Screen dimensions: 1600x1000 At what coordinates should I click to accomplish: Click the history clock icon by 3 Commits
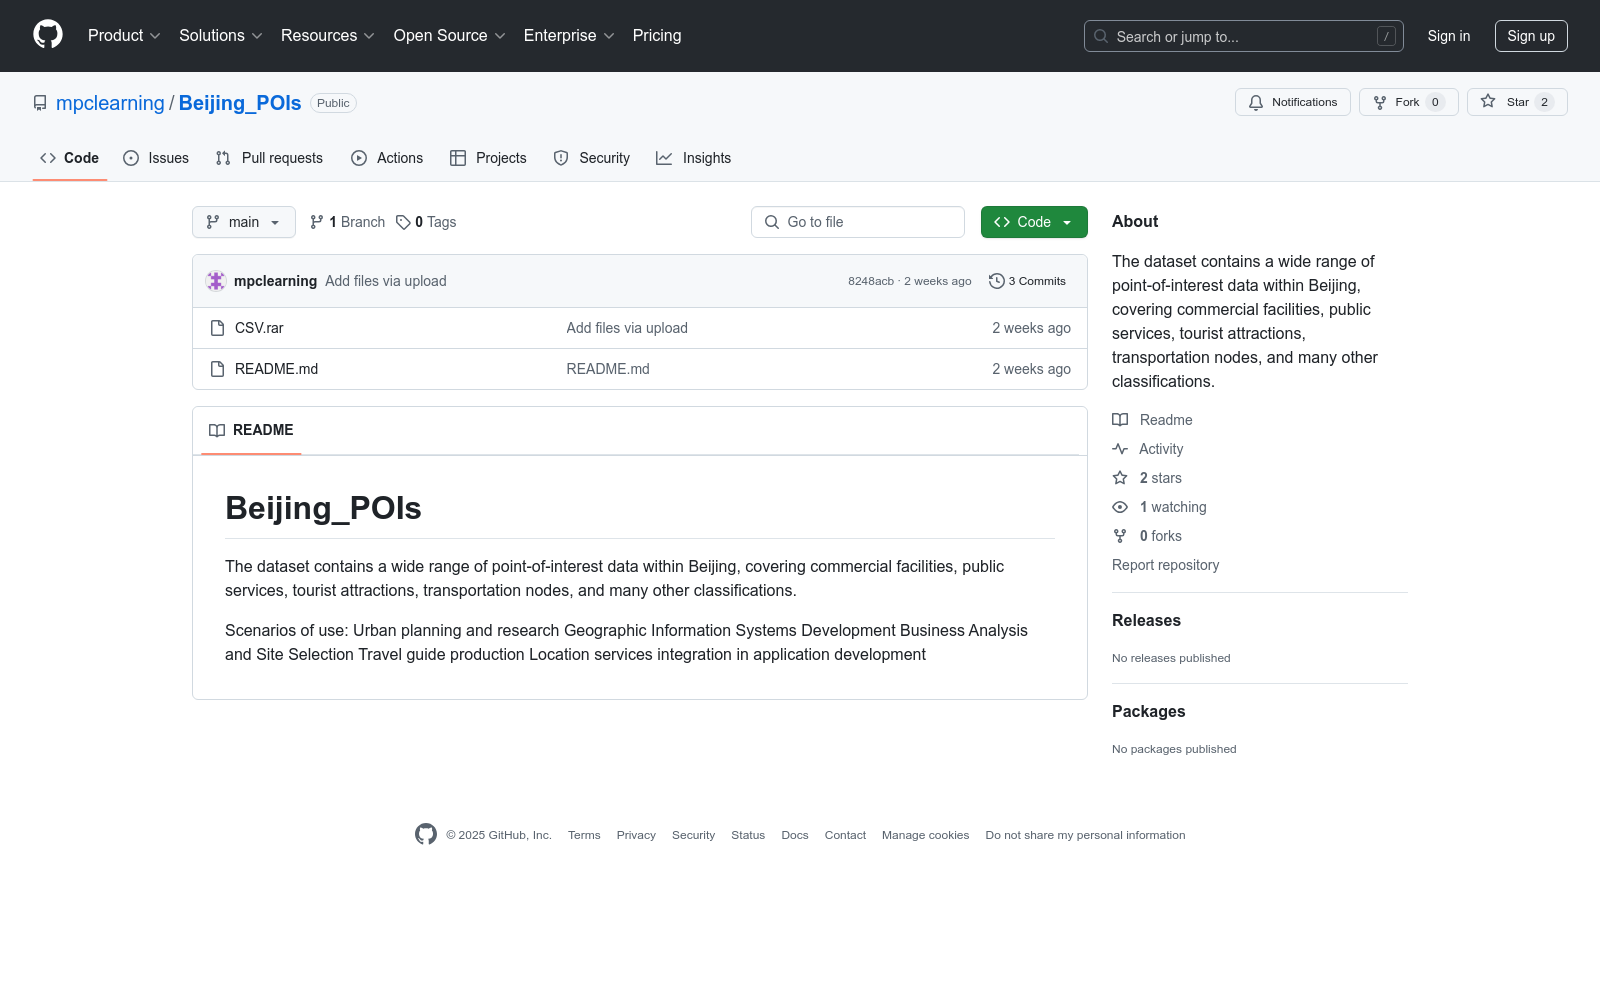click(x=996, y=281)
